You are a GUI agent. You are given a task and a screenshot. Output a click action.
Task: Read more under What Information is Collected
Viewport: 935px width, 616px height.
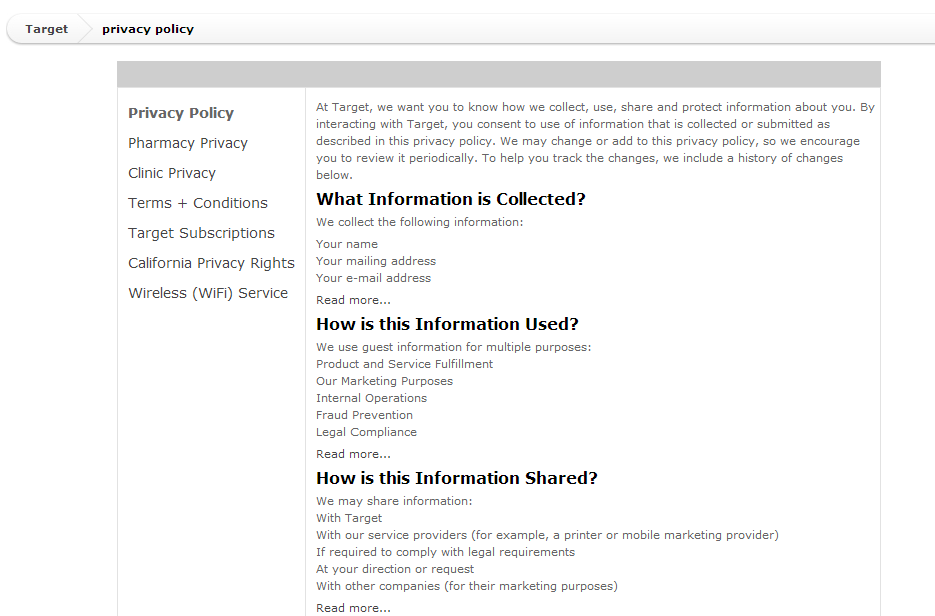pyautogui.click(x=354, y=300)
